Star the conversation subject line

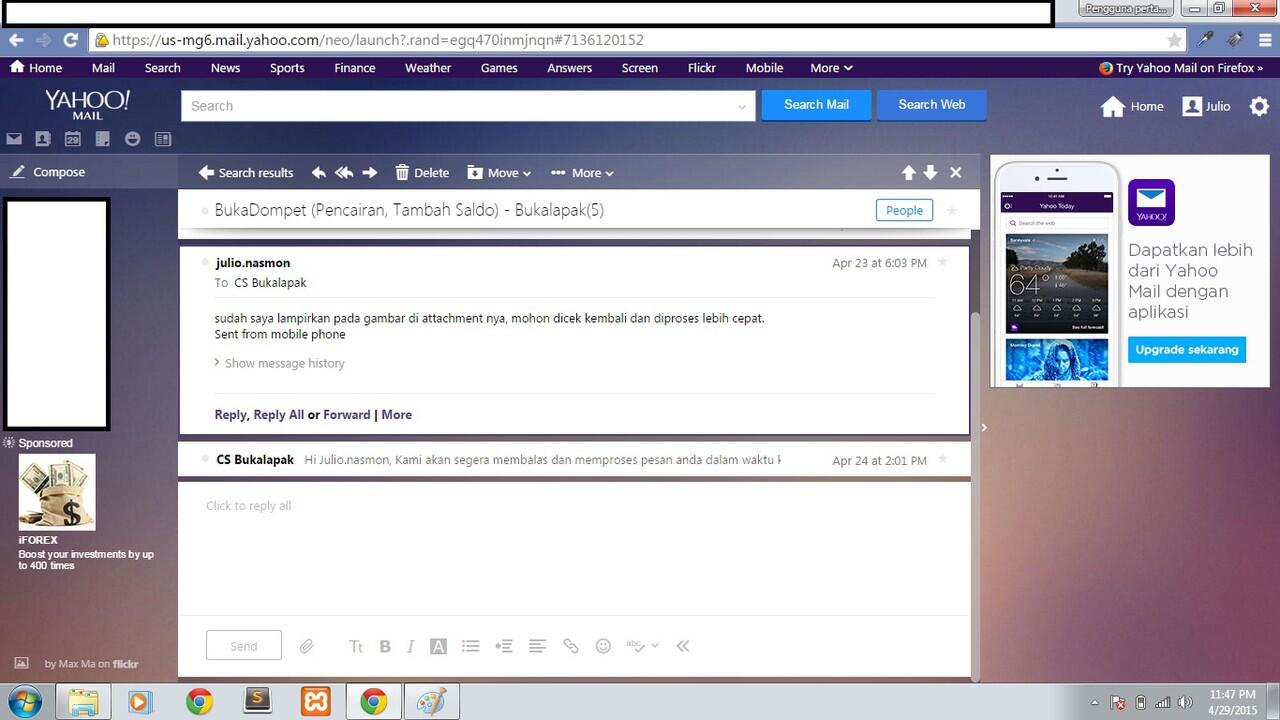click(952, 210)
